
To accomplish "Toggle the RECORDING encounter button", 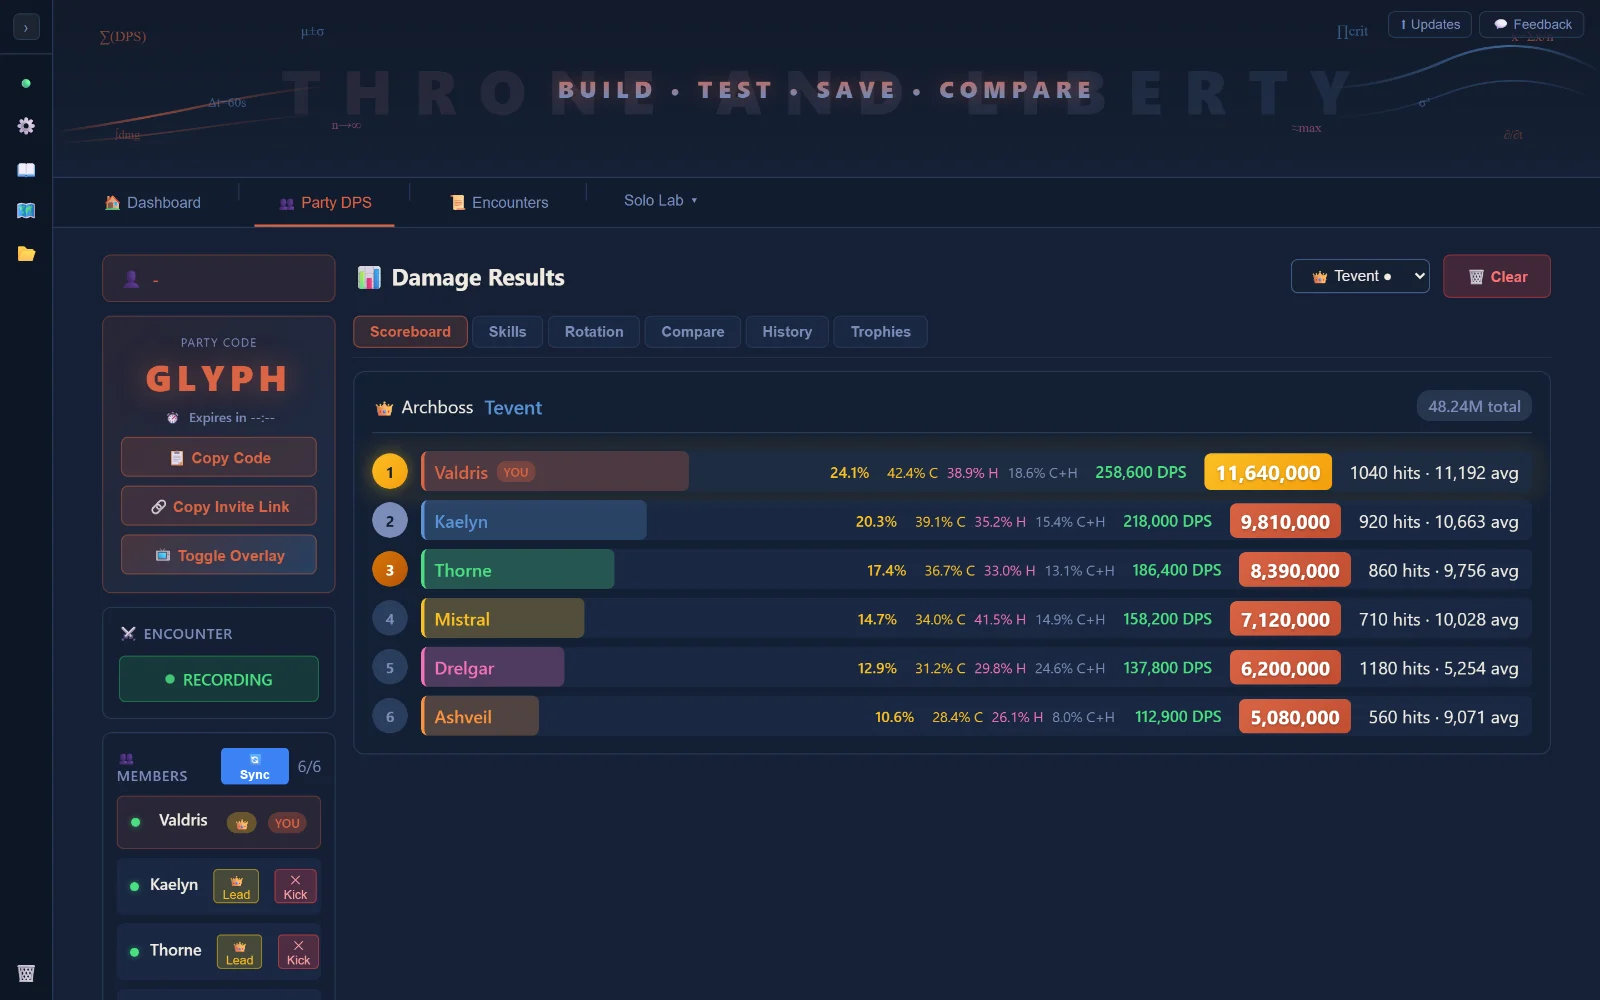I will 218,679.
